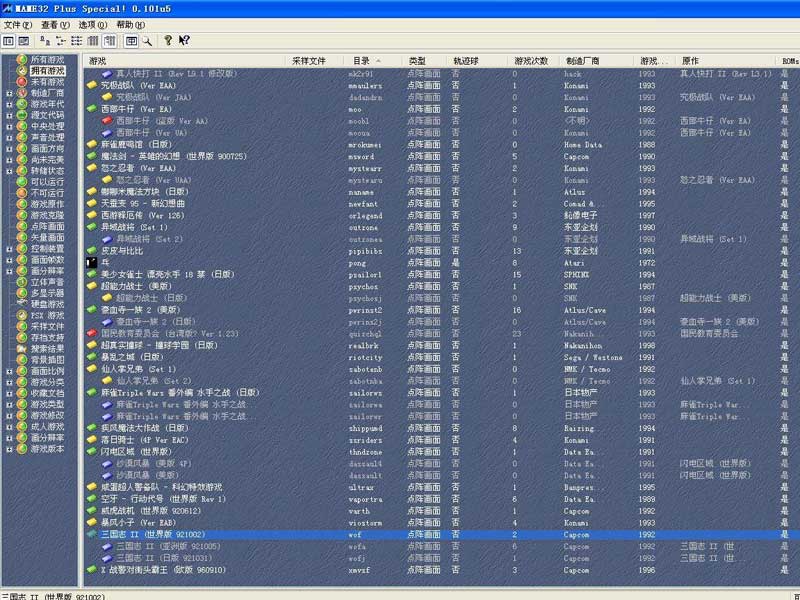Switch to large icons view

tap(45, 41)
